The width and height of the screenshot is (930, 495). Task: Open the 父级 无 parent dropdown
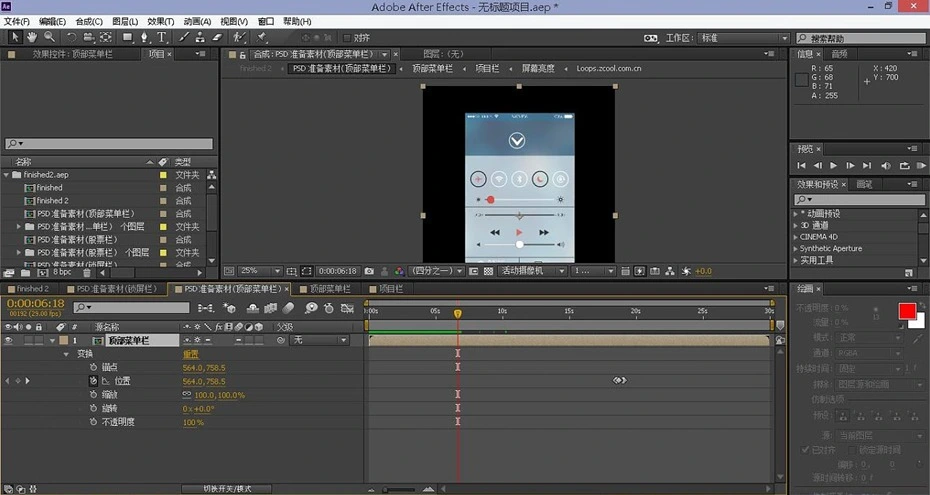tap(319, 340)
